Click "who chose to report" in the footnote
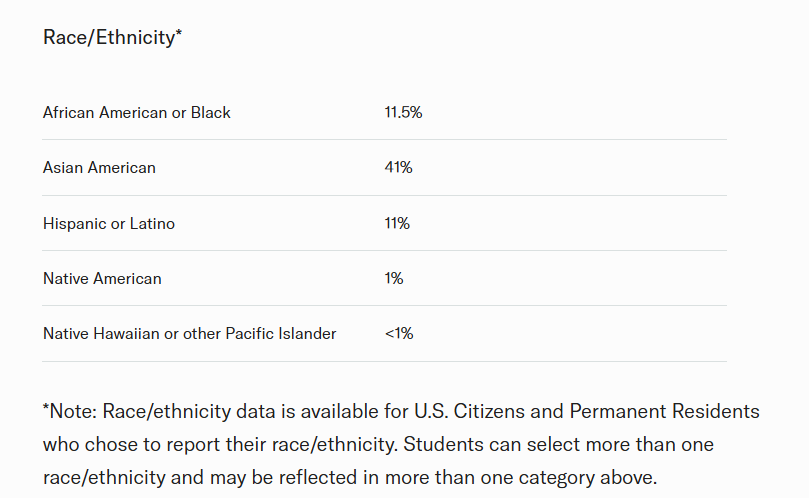 pos(126,444)
